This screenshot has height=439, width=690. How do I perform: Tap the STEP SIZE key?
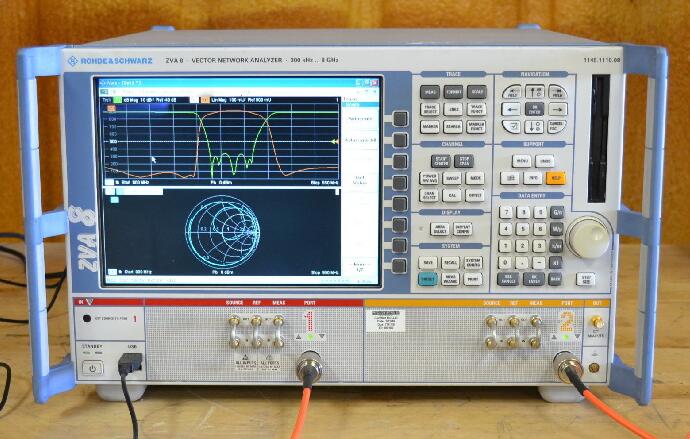click(586, 279)
